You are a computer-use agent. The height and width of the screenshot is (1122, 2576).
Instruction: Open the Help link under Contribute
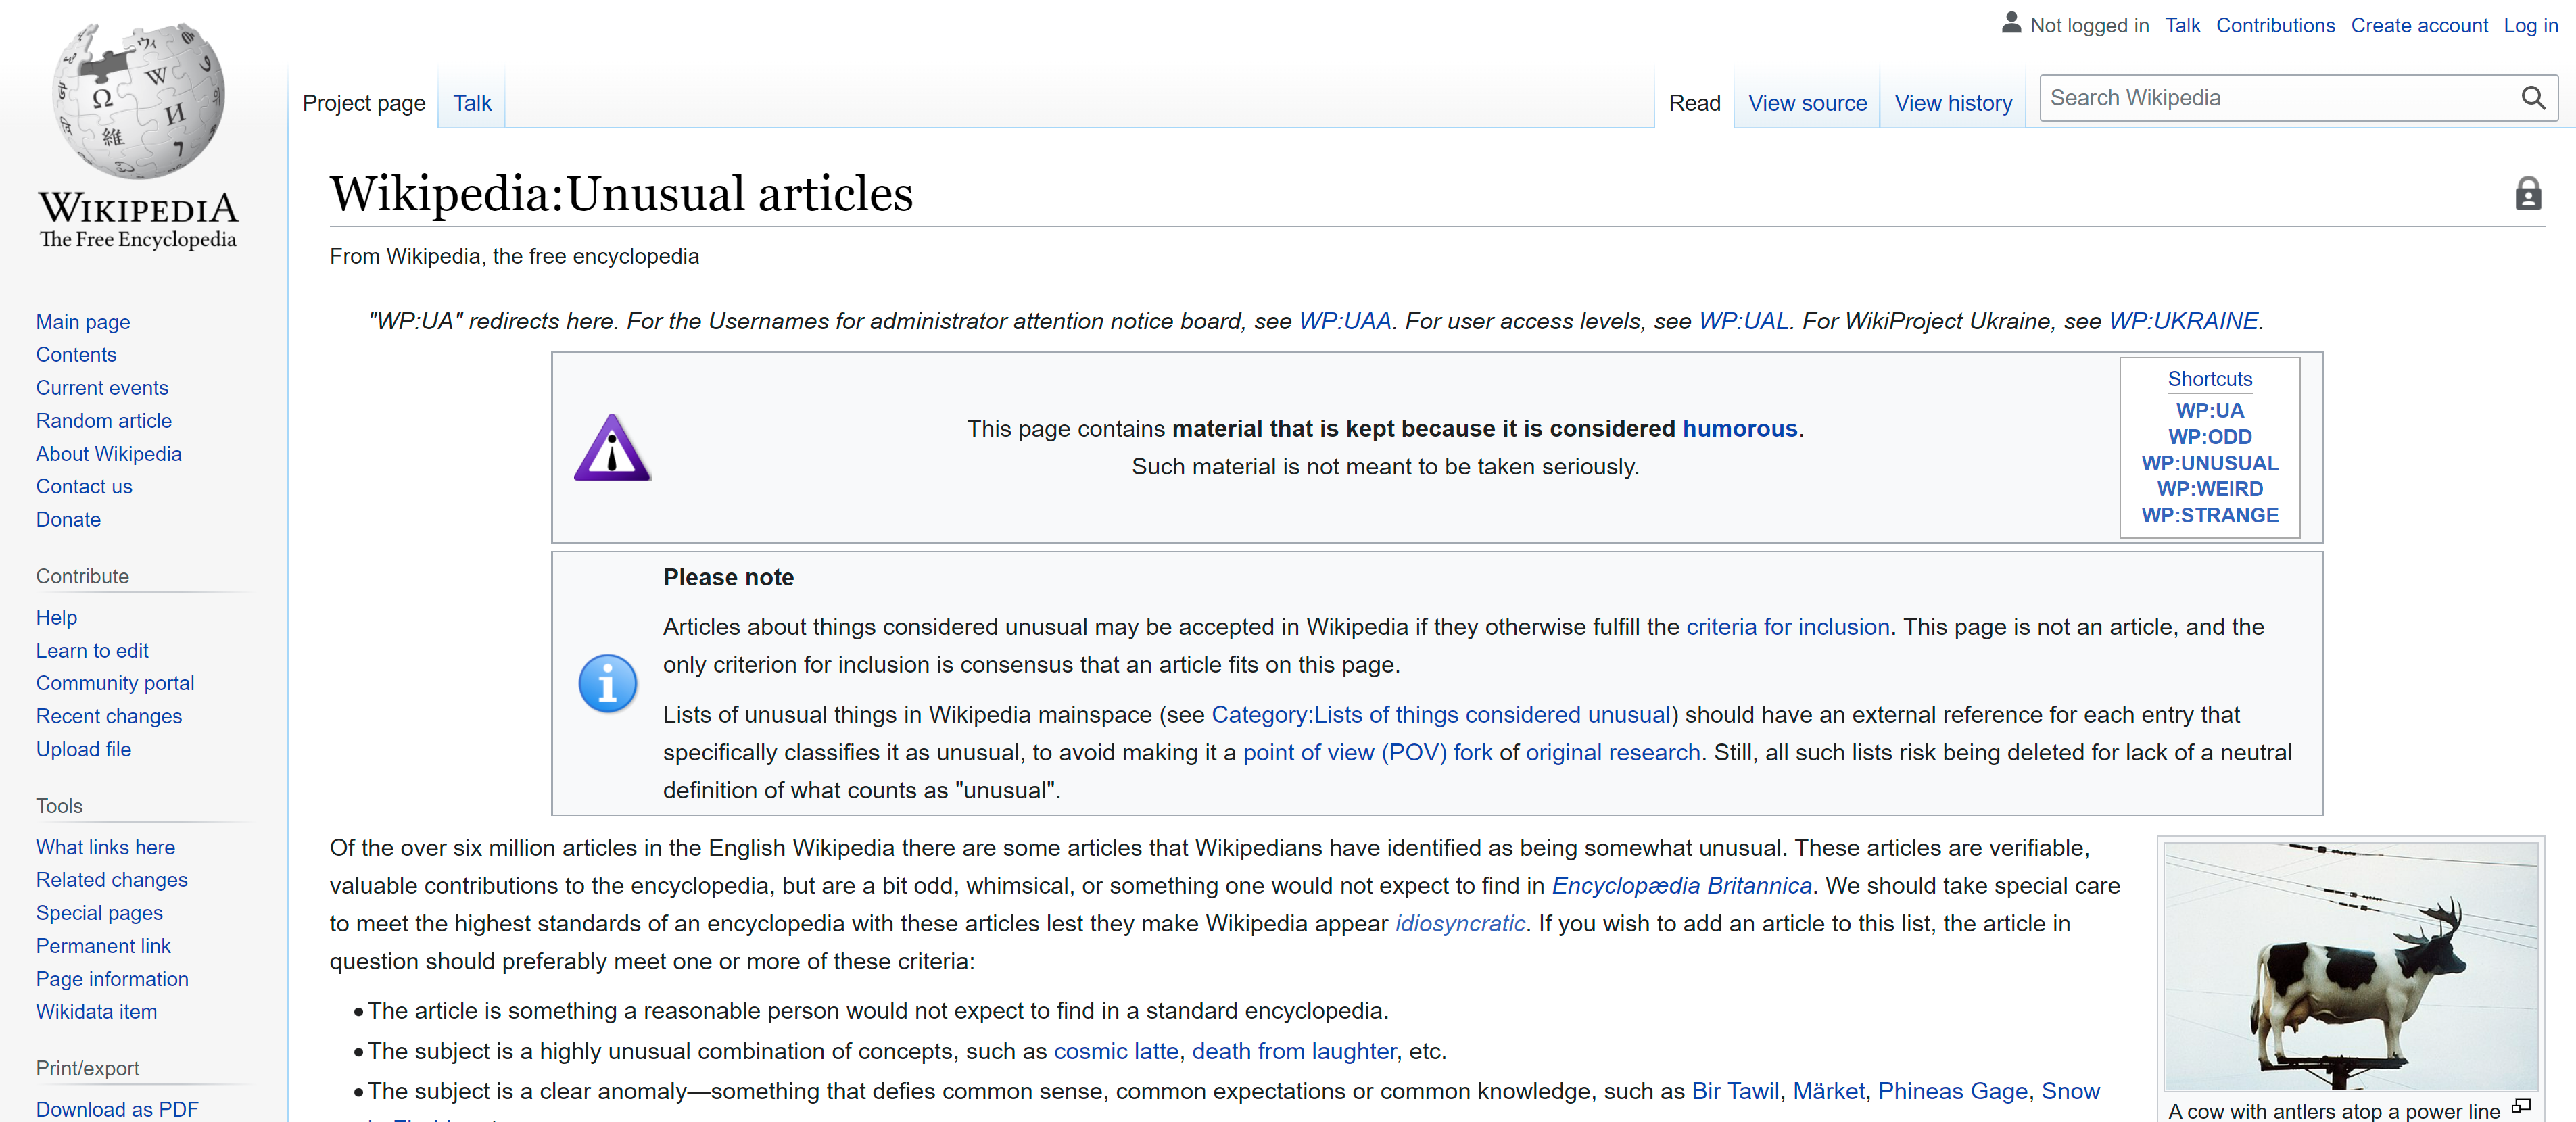tap(56, 617)
